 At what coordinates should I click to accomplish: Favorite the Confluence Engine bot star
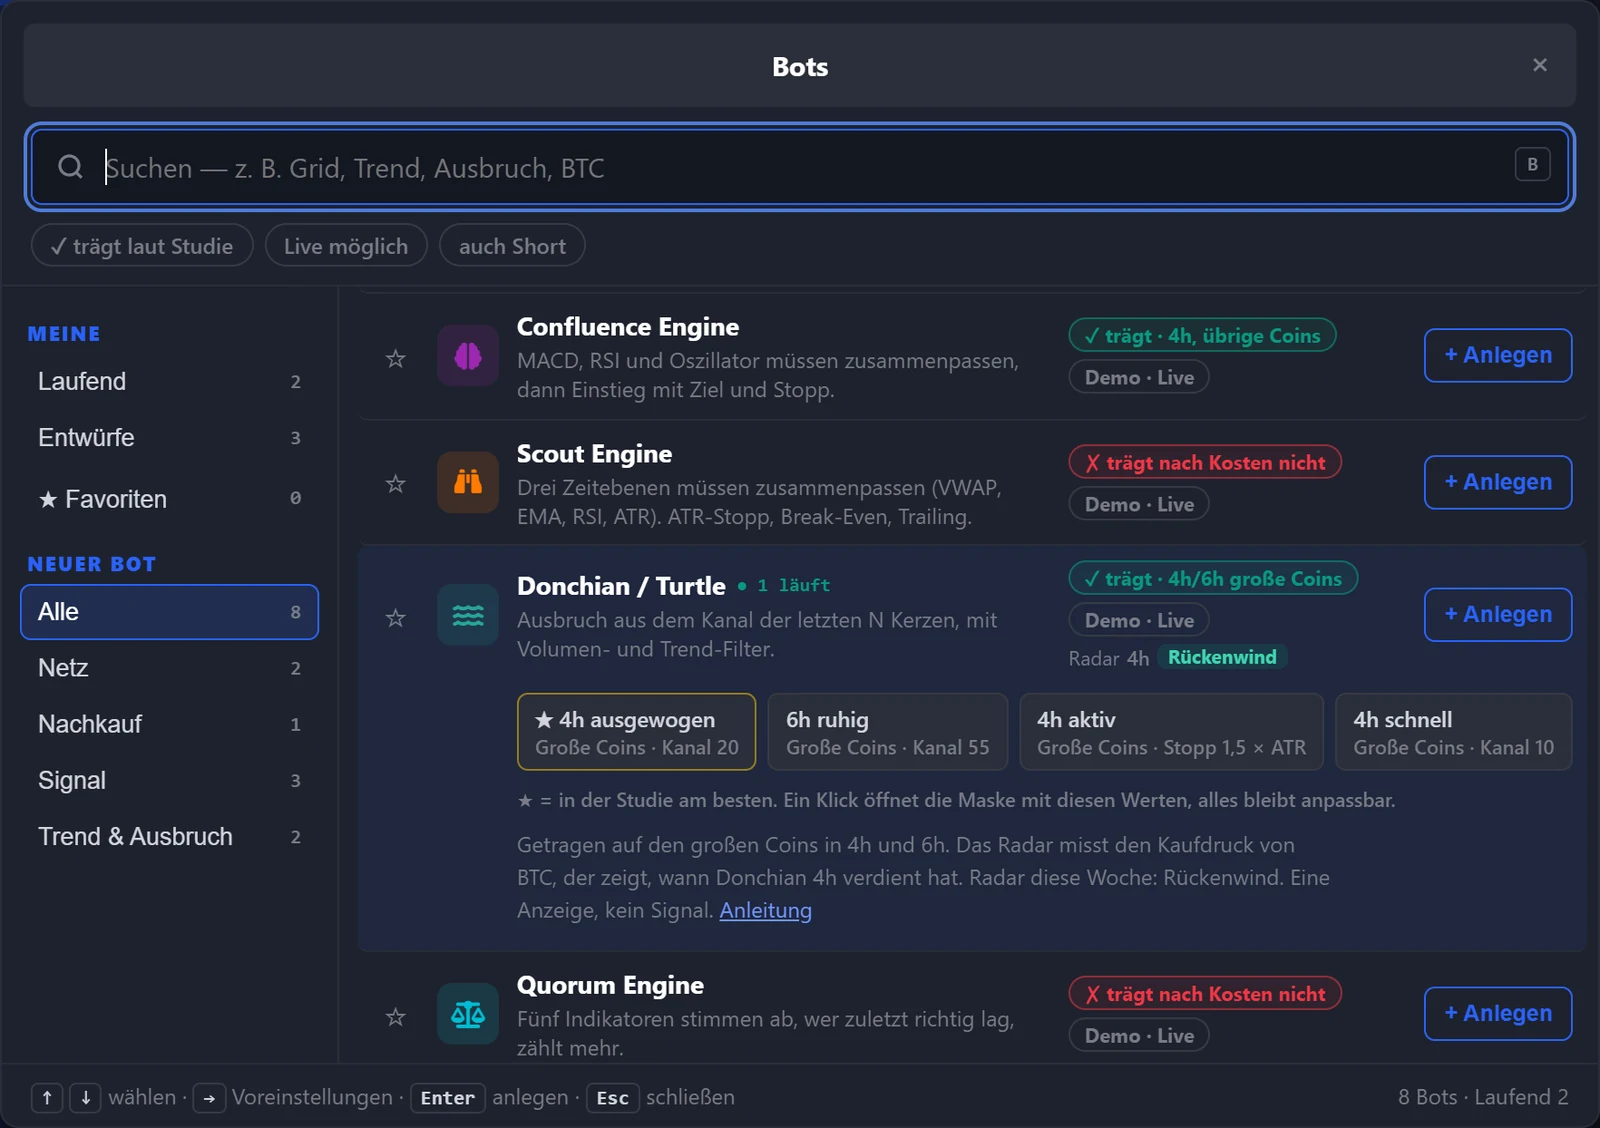396,358
